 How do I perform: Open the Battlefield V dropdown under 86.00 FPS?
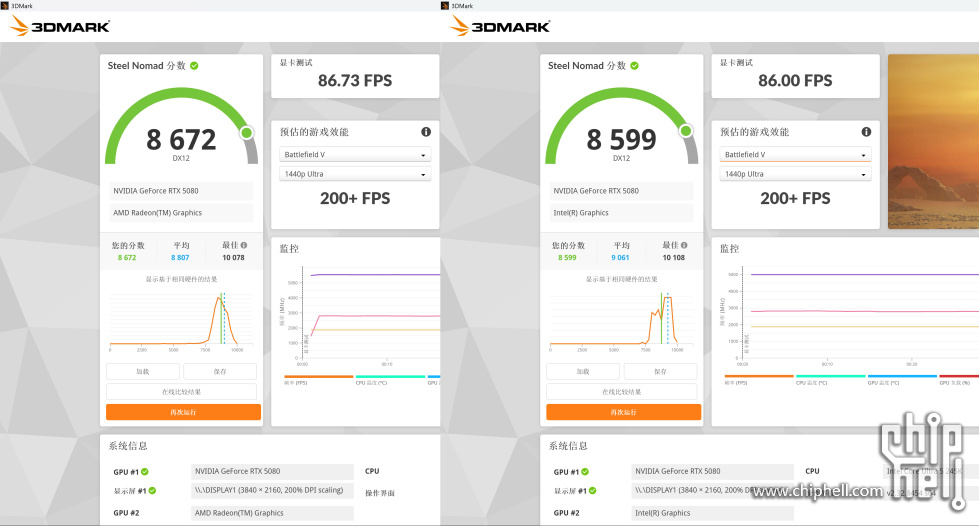795,155
